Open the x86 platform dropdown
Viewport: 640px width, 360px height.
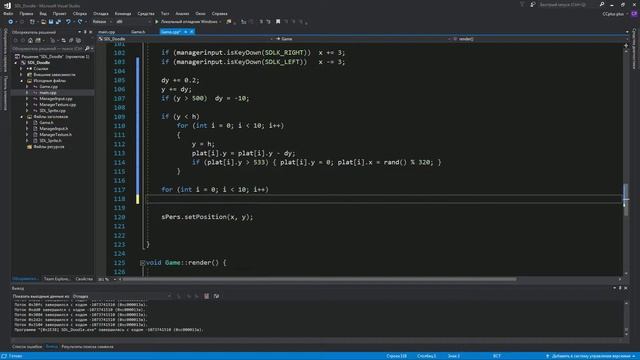[x=133, y=22]
